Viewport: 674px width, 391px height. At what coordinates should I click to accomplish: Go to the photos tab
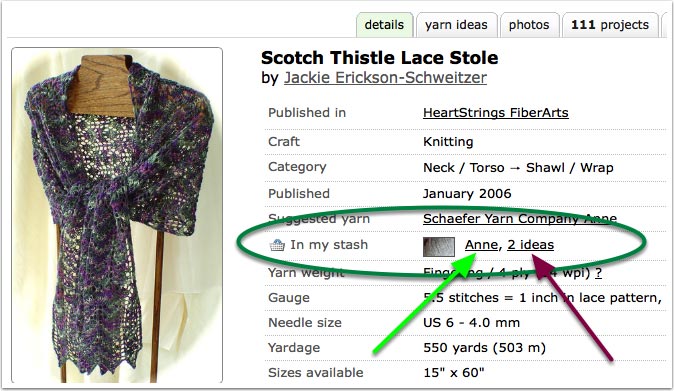529,25
